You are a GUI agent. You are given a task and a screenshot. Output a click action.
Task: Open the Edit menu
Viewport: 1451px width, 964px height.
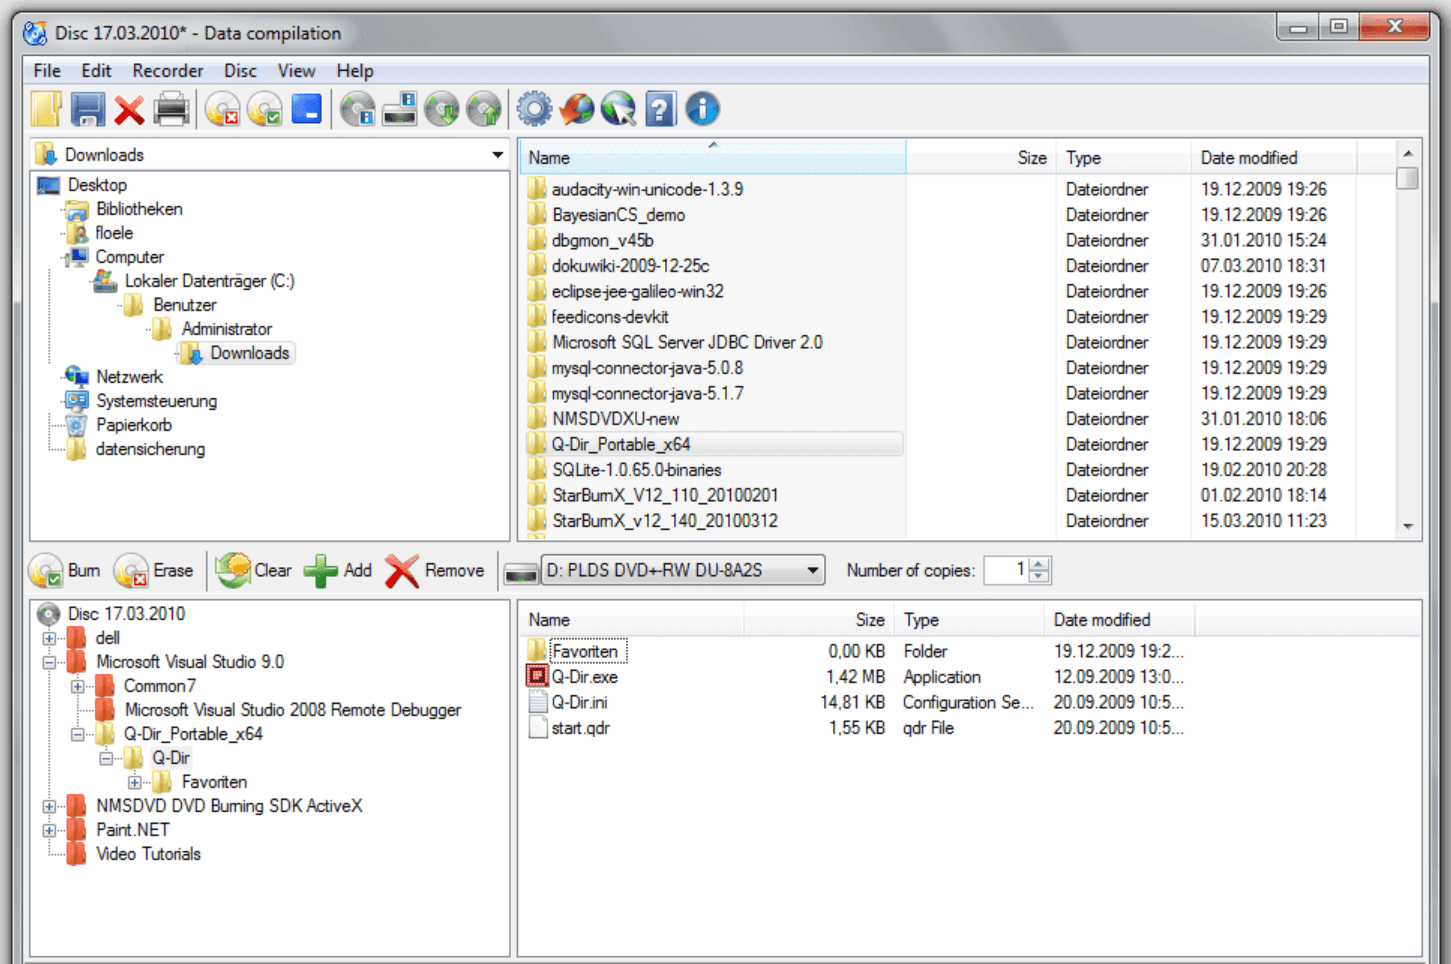[x=96, y=71]
